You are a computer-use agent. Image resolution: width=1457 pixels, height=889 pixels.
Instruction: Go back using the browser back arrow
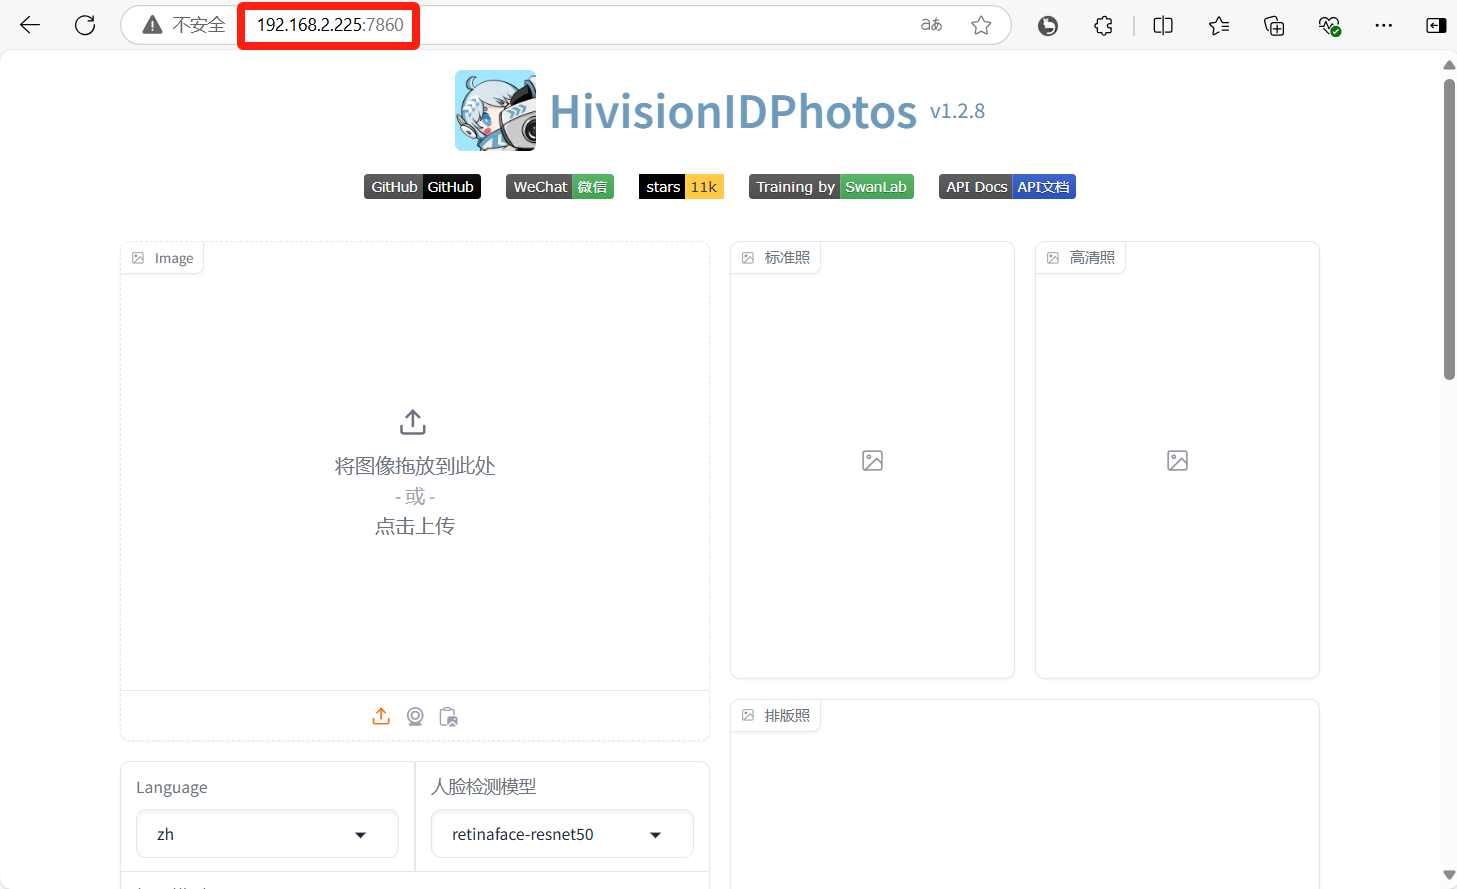pyautogui.click(x=30, y=25)
